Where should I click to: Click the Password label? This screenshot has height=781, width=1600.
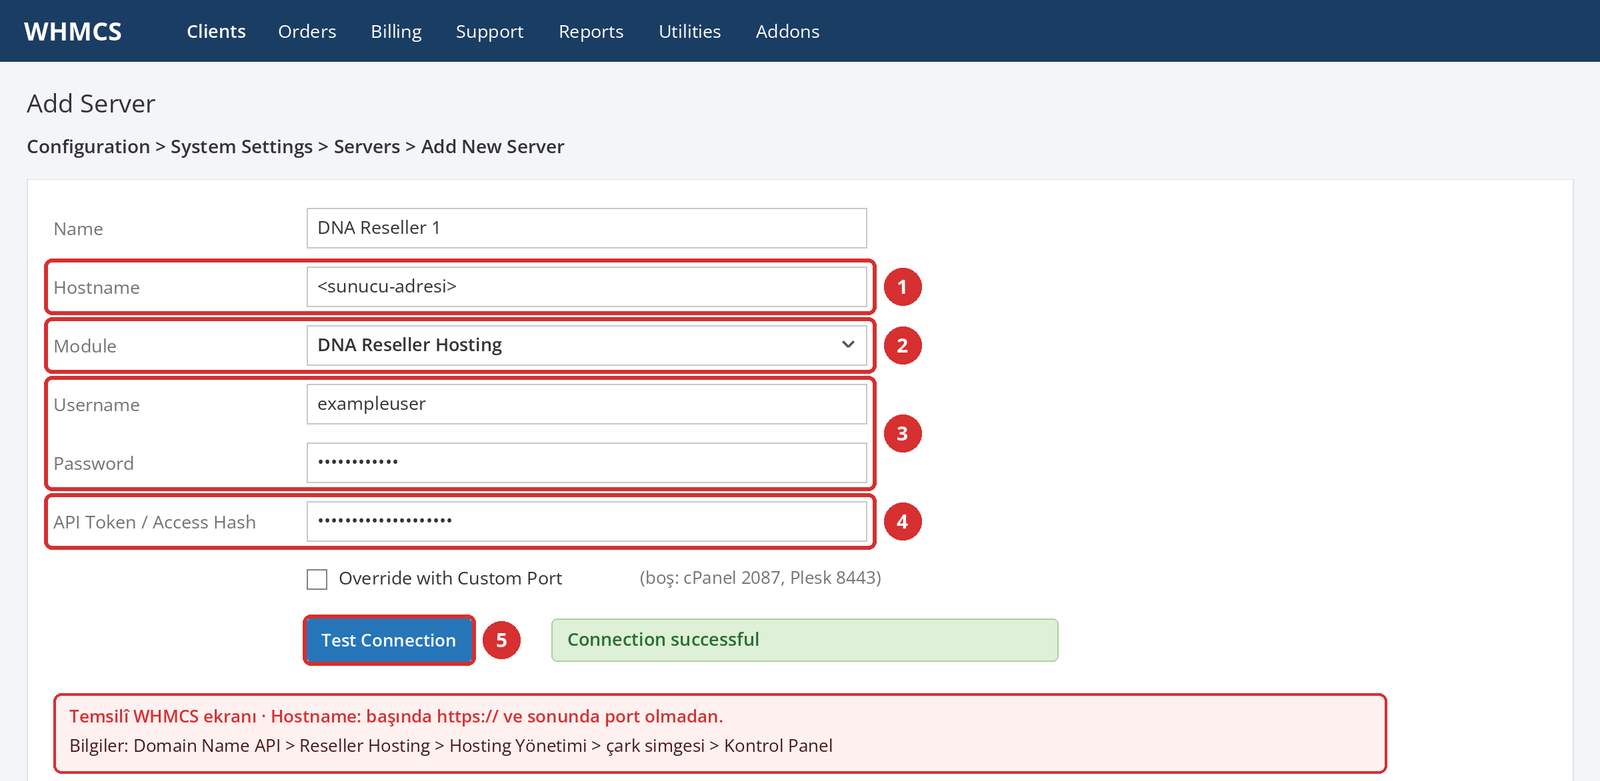pos(93,464)
